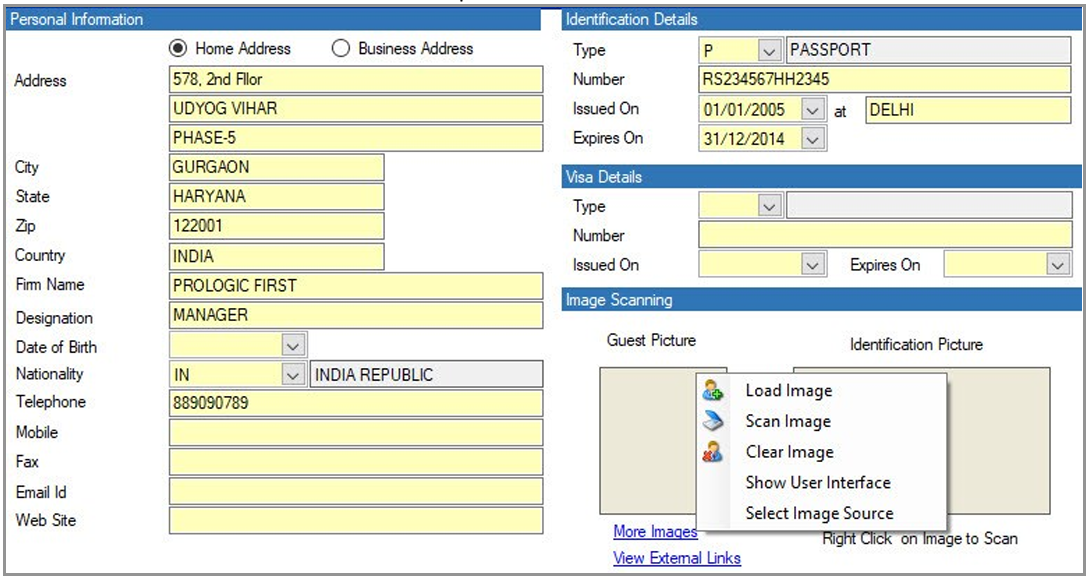The image size is (1086, 576).
Task: Expand the passport Expires On date dropdown
Action: [812, 139]
